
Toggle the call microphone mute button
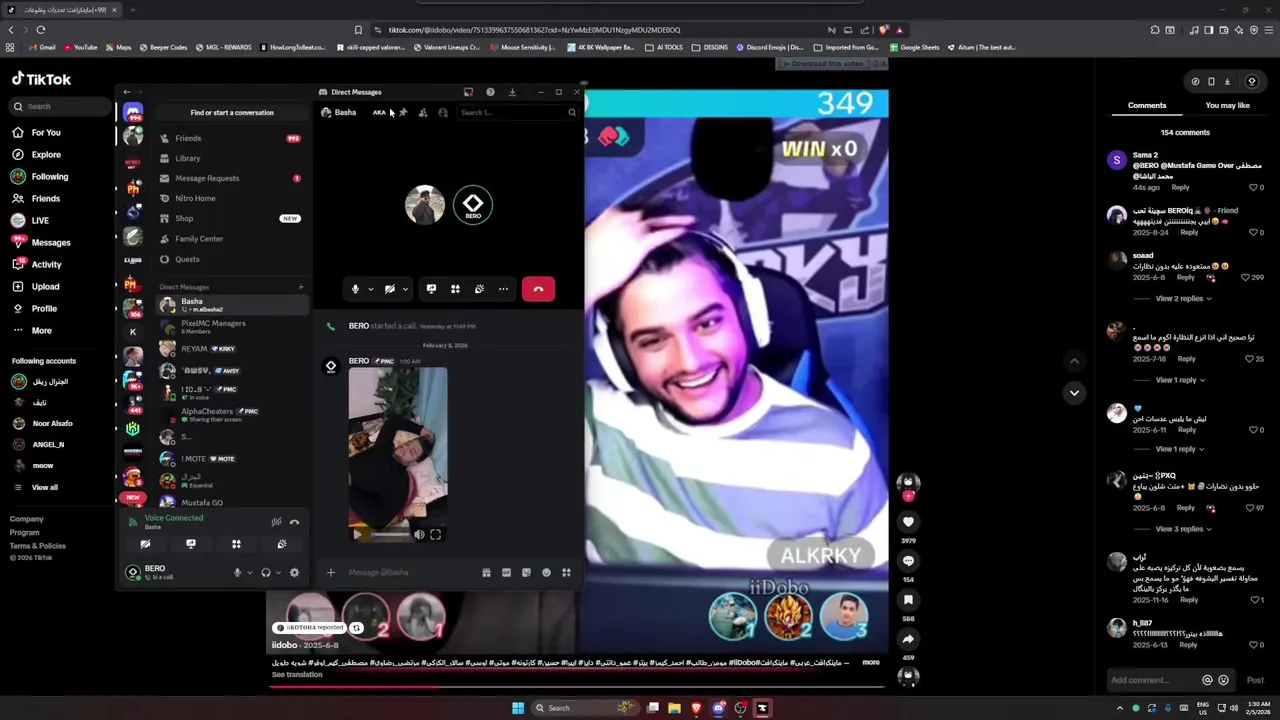355,289
